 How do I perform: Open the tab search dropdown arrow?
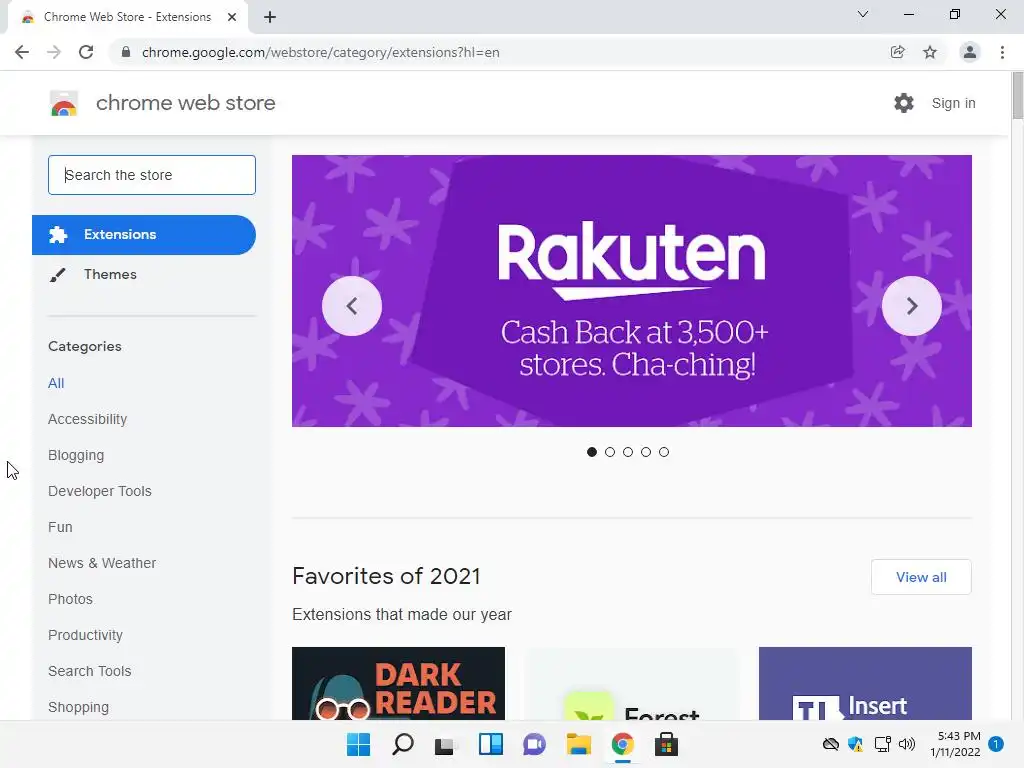[x=863, y=14]
